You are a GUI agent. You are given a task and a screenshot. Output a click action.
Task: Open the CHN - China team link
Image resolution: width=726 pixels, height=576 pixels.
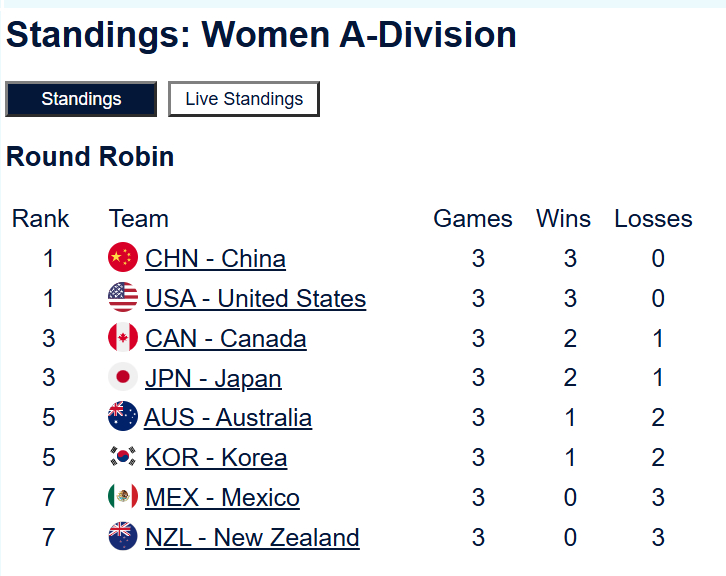click(x=215, y=259)
